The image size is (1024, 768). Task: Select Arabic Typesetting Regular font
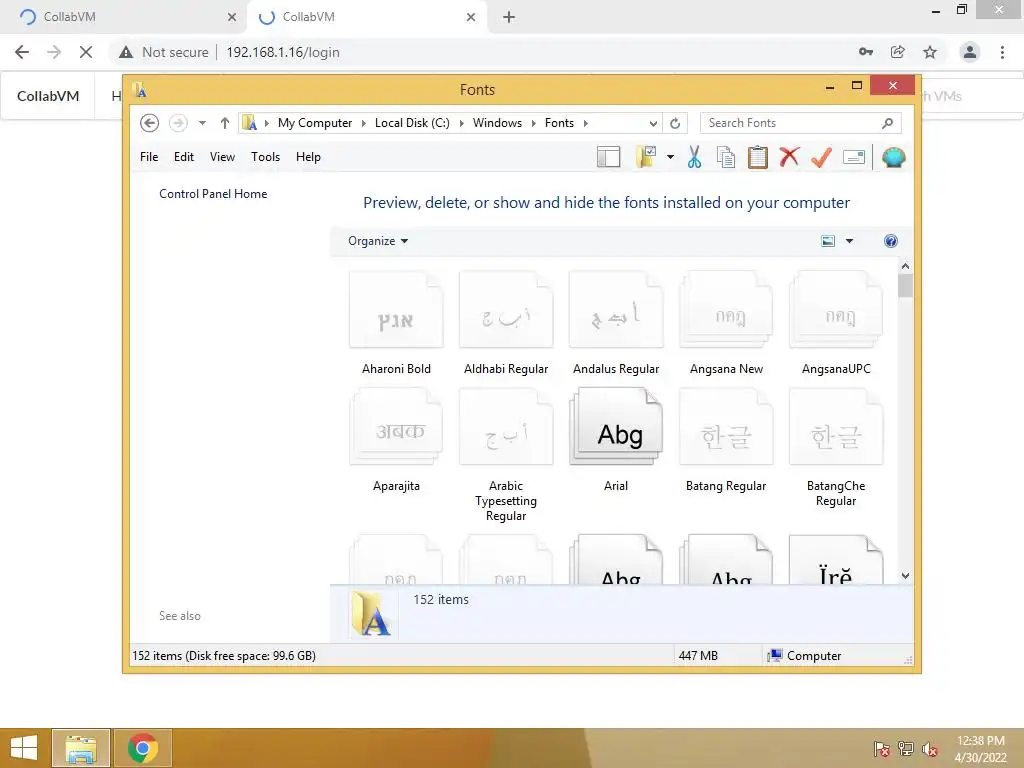click(506, 455)
